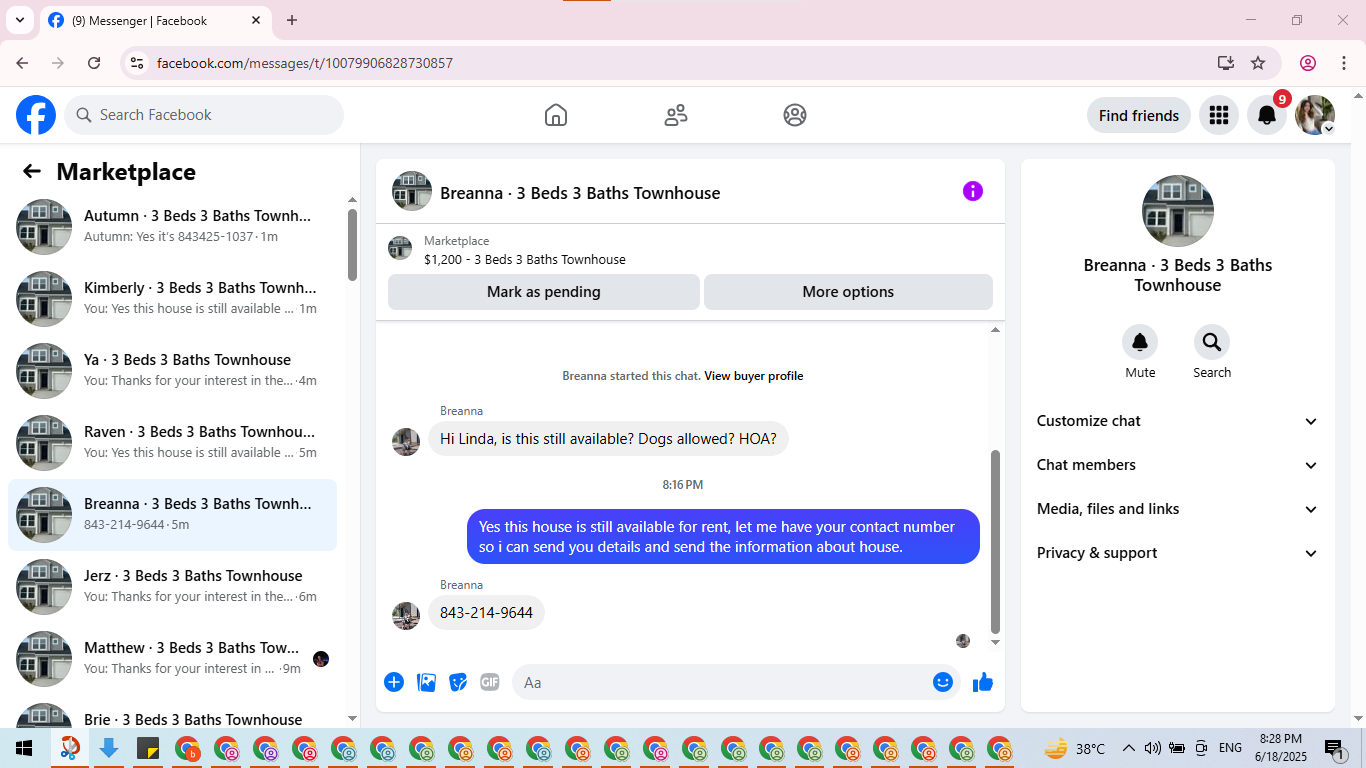Open the install app icon in address bar

[1226, 63]
